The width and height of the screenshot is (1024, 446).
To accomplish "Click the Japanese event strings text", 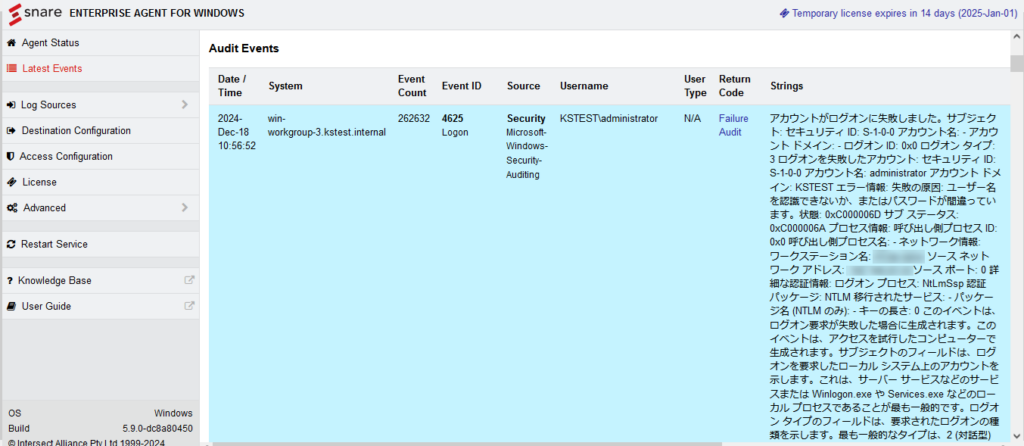I will pos(885,277).
